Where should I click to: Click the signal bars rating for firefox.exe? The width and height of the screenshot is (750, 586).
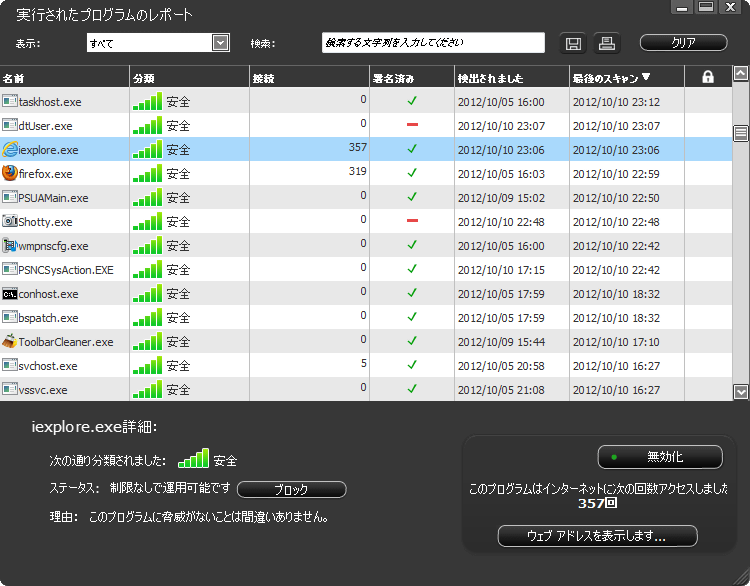click(147, 173)
